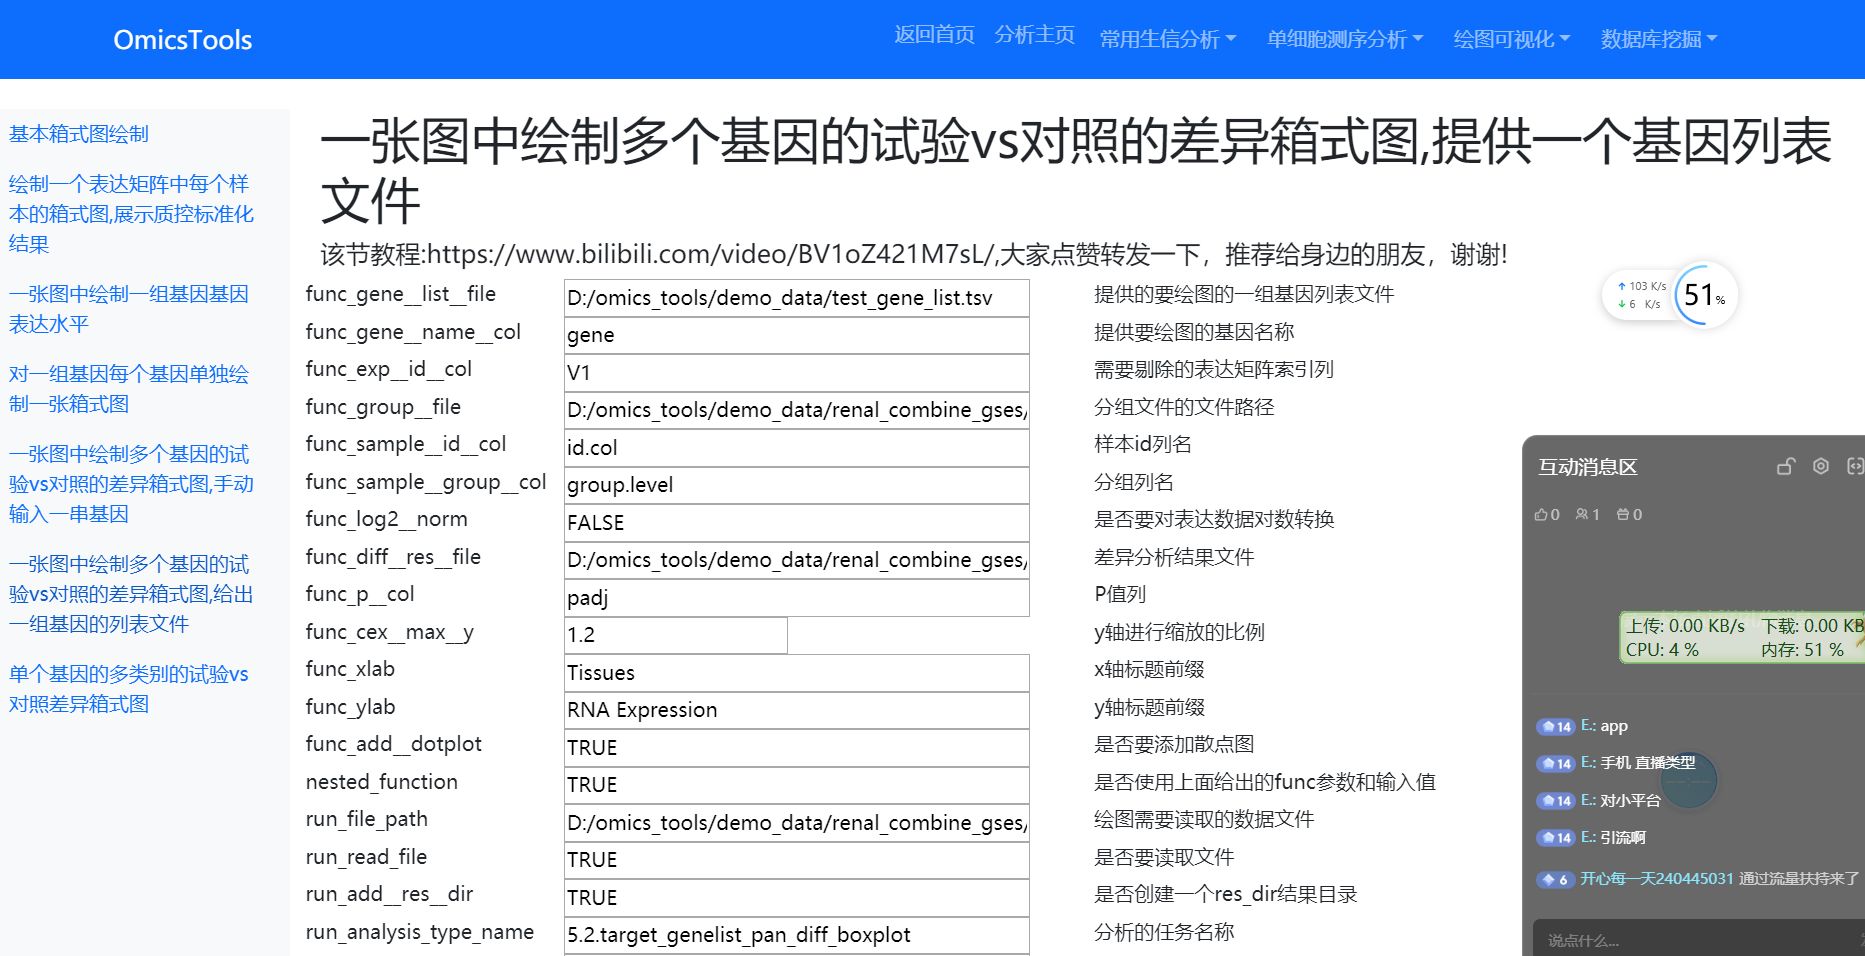This screenshot has height=956, width=1865.
Task: Click the description 提供的要绘图的一组基因列表文件
Action: coord(1244,294)
